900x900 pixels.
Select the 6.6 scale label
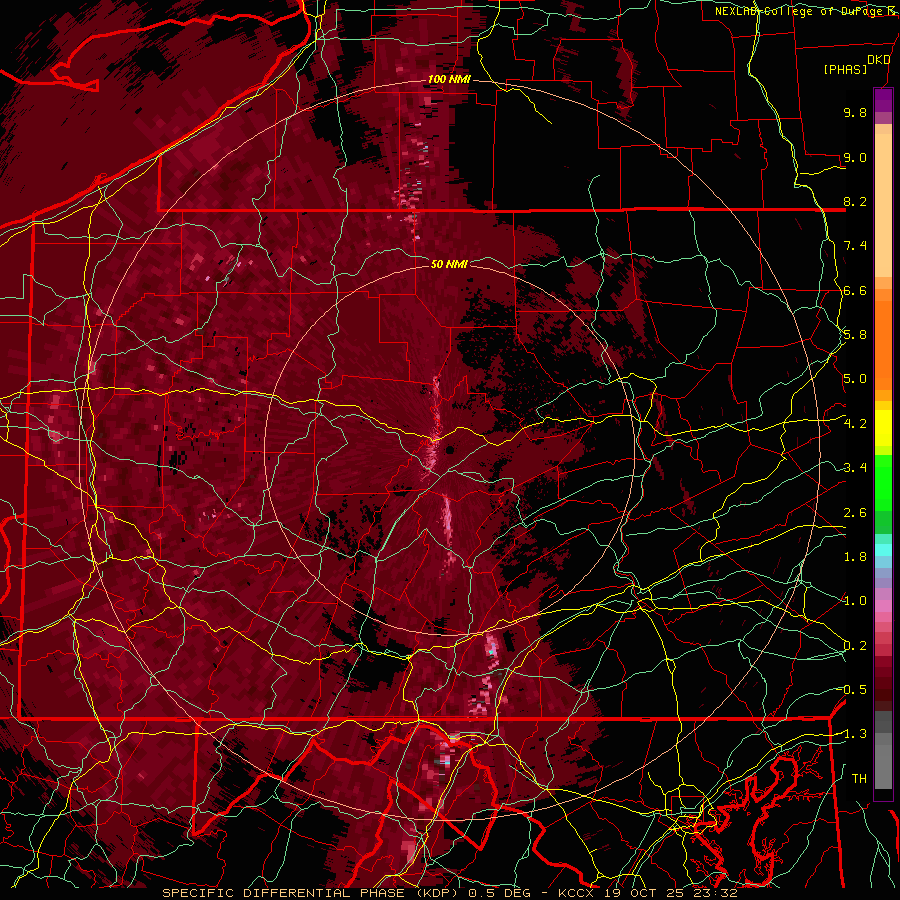click(855, 290)
